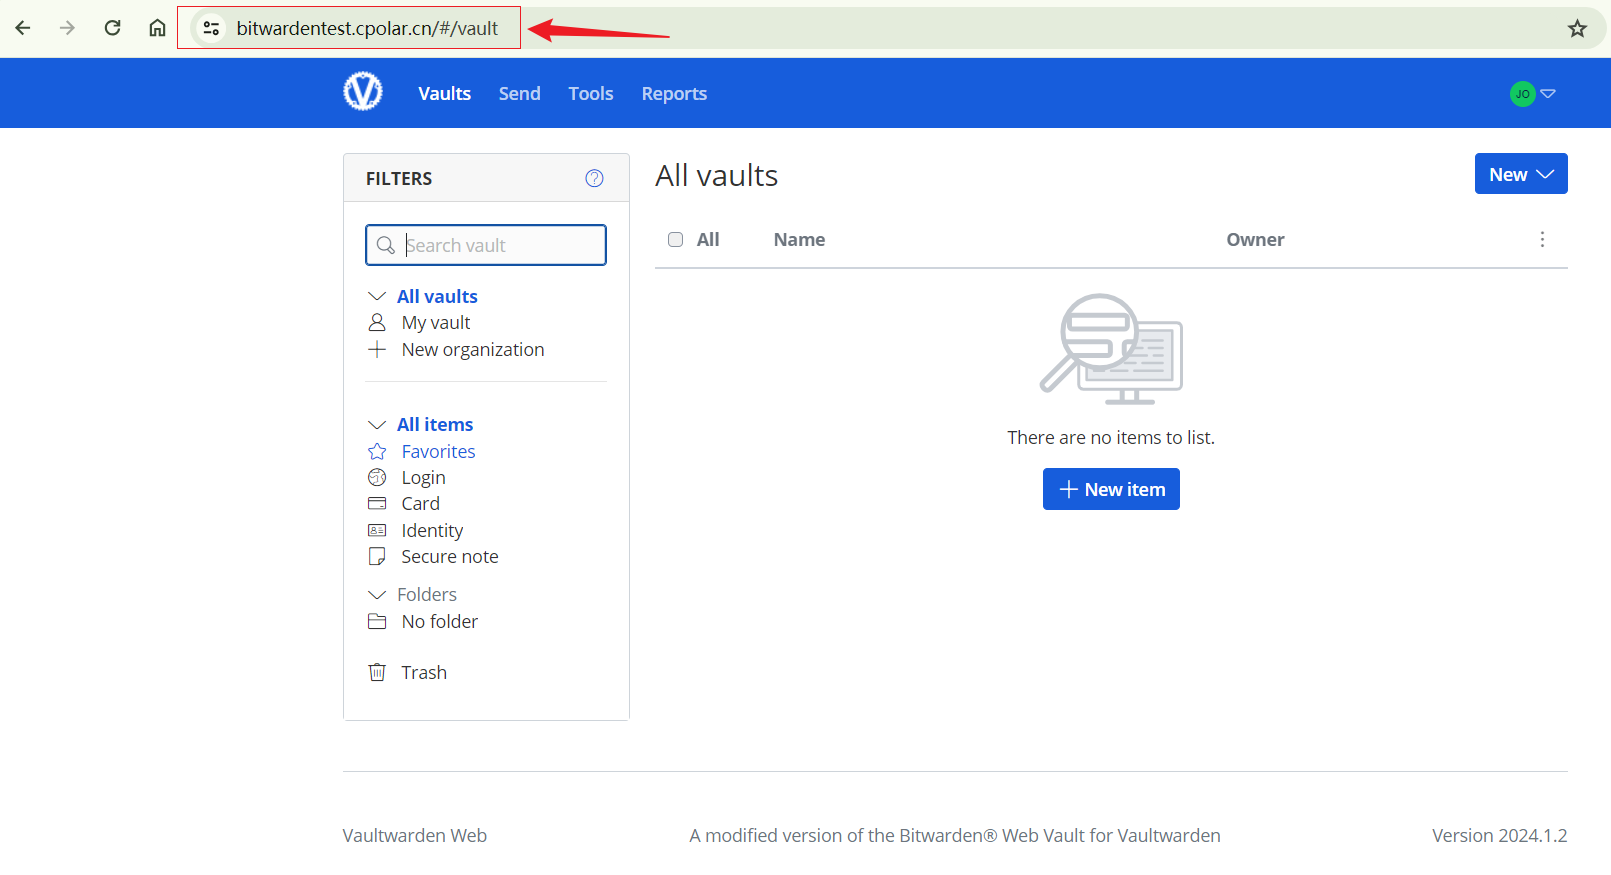The height and width of the screenshot is (875, 1611).
Task: Select the Folders heading
Action: coord(427,594)
